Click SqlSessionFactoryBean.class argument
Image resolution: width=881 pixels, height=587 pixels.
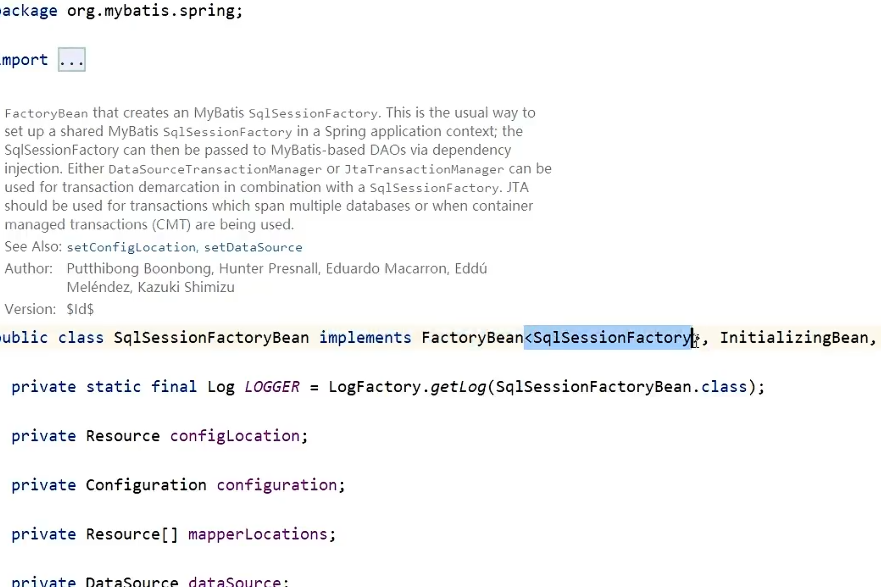coord(621,387)
